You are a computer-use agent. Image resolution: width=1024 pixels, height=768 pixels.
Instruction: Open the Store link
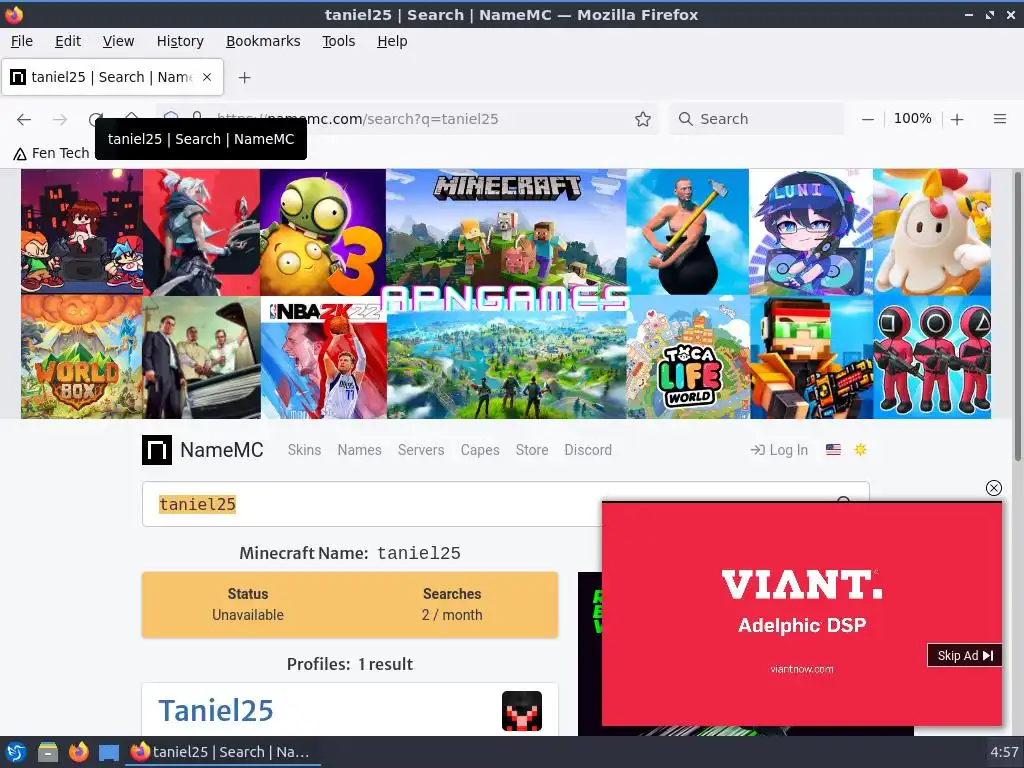[532, 450]
